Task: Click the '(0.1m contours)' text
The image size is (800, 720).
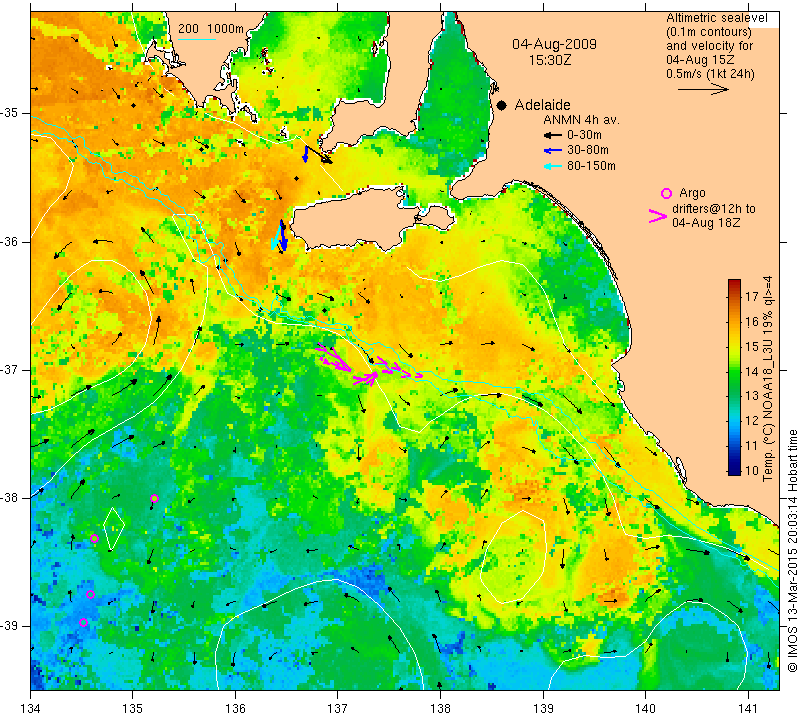Action: click(709, 32)
